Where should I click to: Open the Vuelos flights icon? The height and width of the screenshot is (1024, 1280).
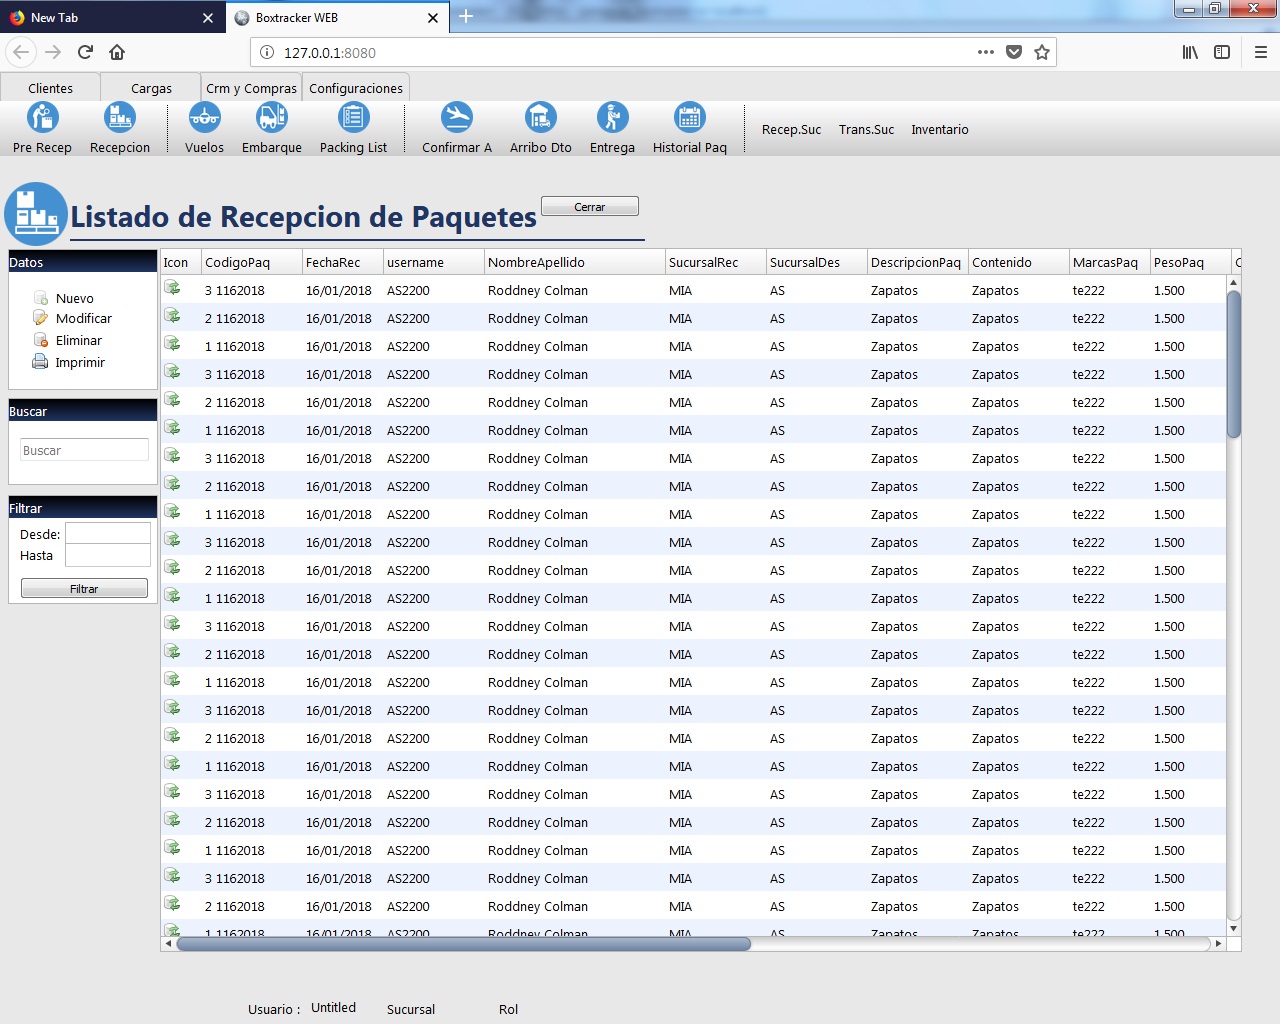(x=204, y=118)
